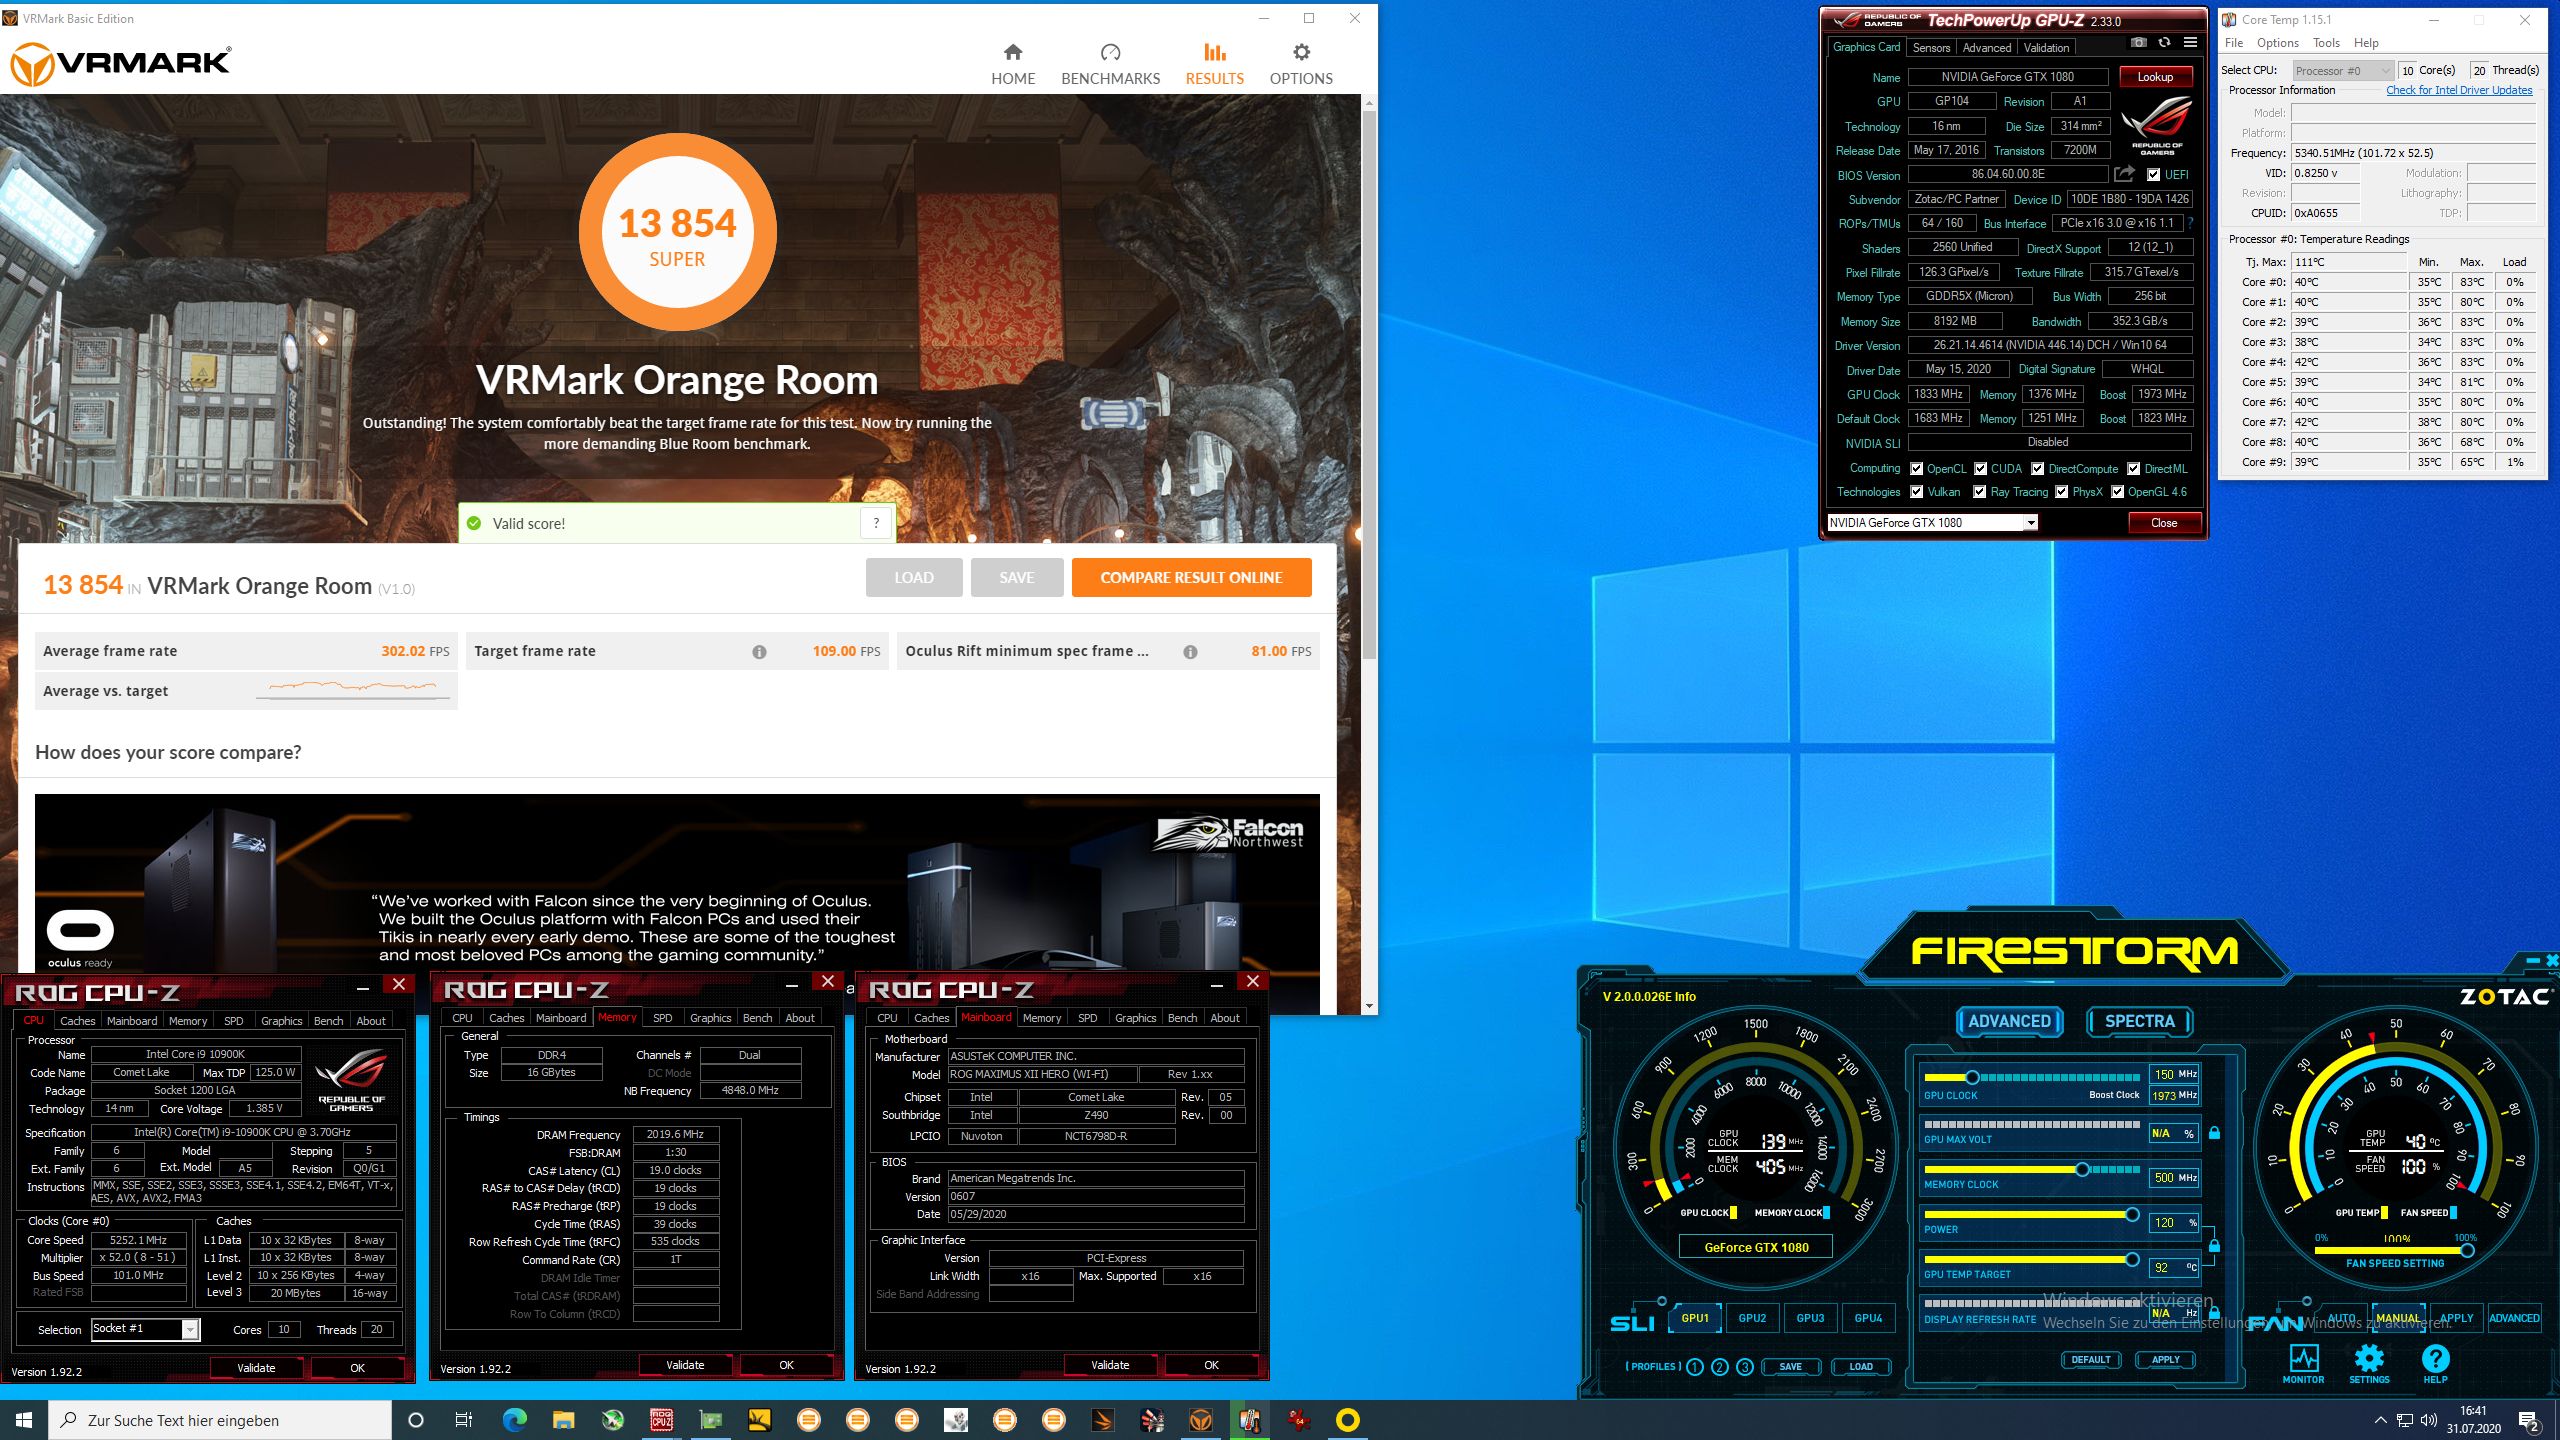The height and width of the screenshot is (1440, 2560).
Task: Open VRMark OPTIONS gear
Action: (x=1300, y=64)
